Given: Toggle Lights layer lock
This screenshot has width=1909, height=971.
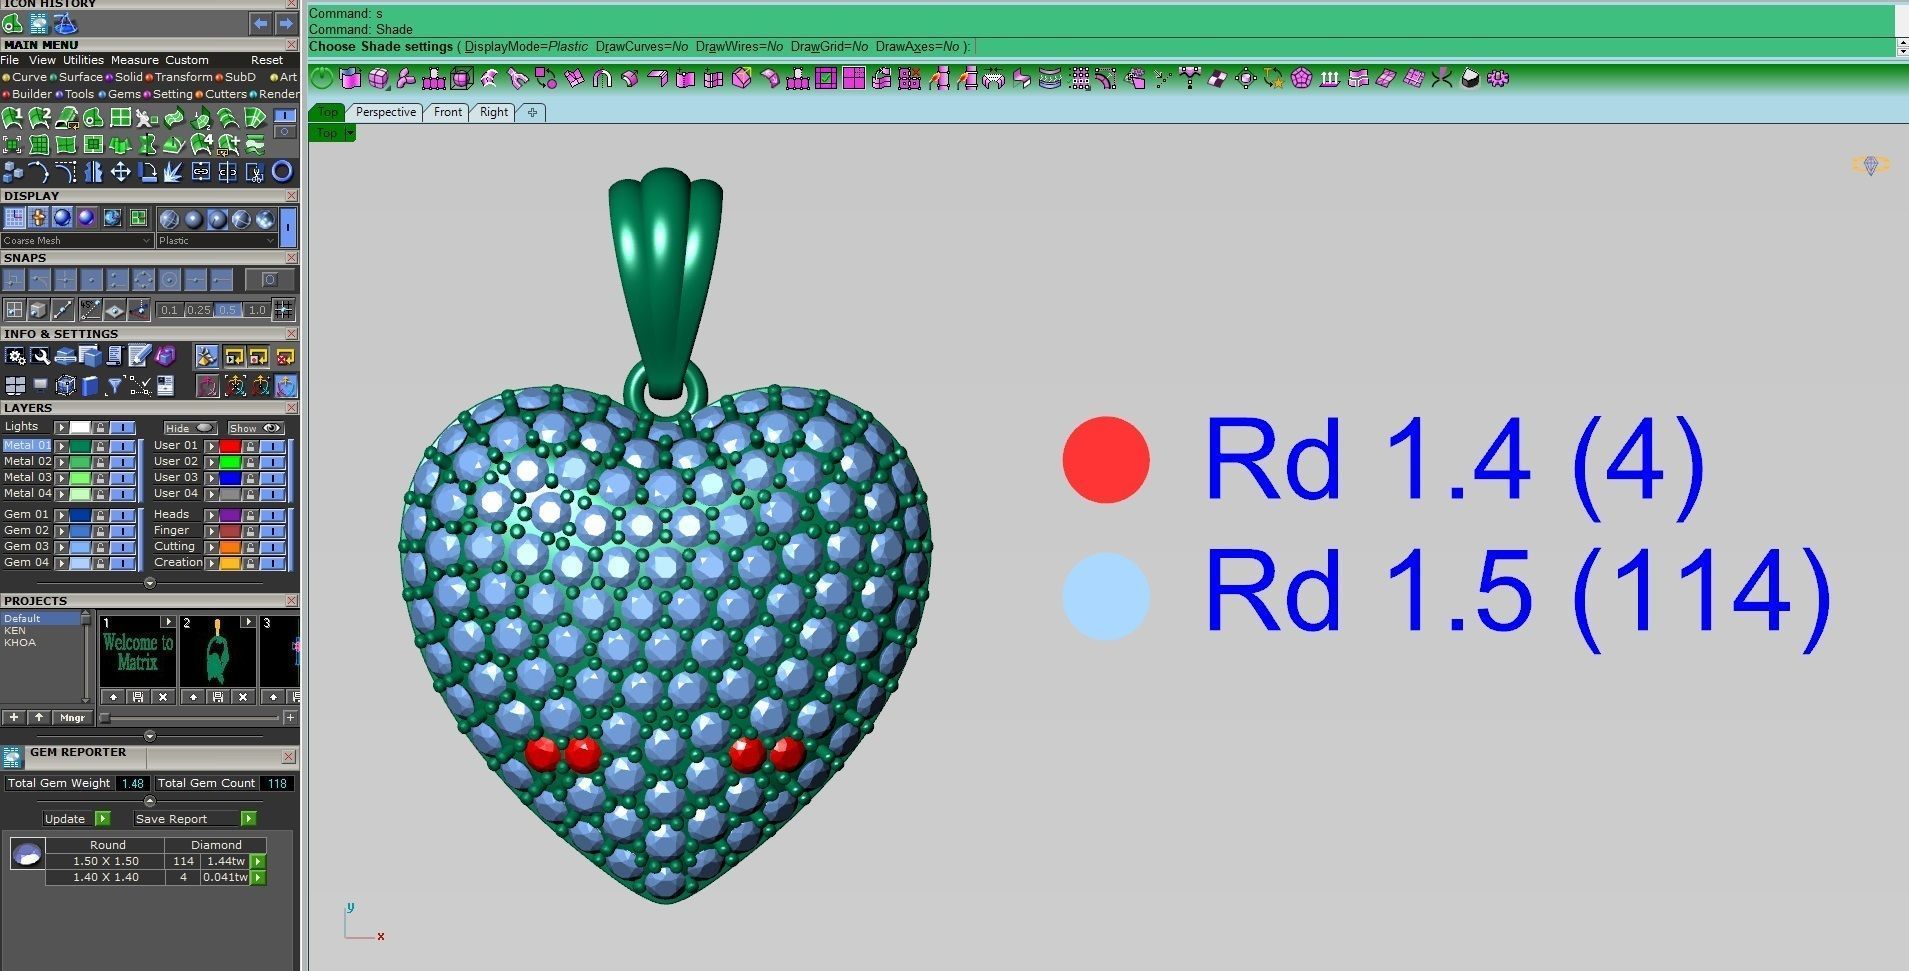Looking at the screenshot, I should tap(100, 427).
